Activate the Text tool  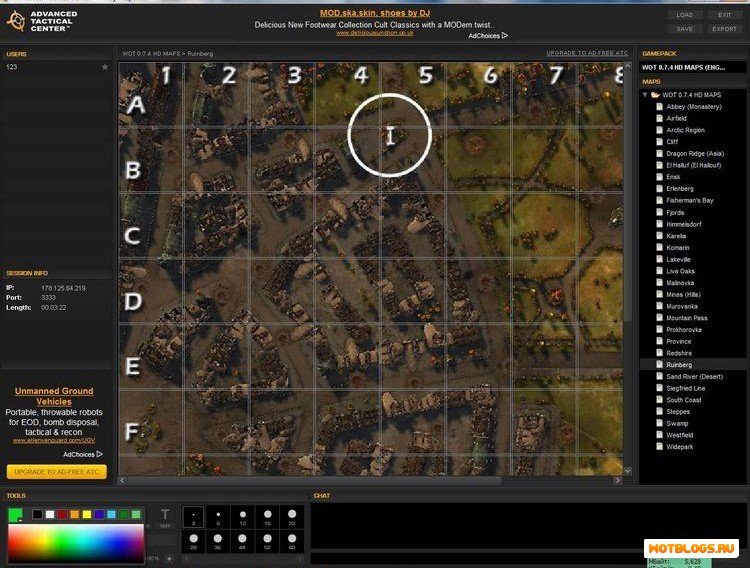pos(165,517)
